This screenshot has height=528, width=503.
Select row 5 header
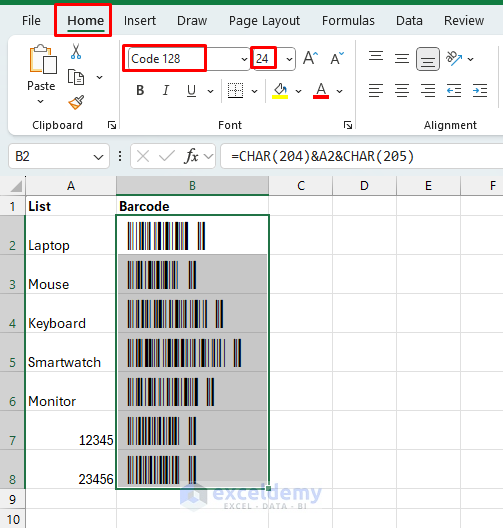[12, 353]
